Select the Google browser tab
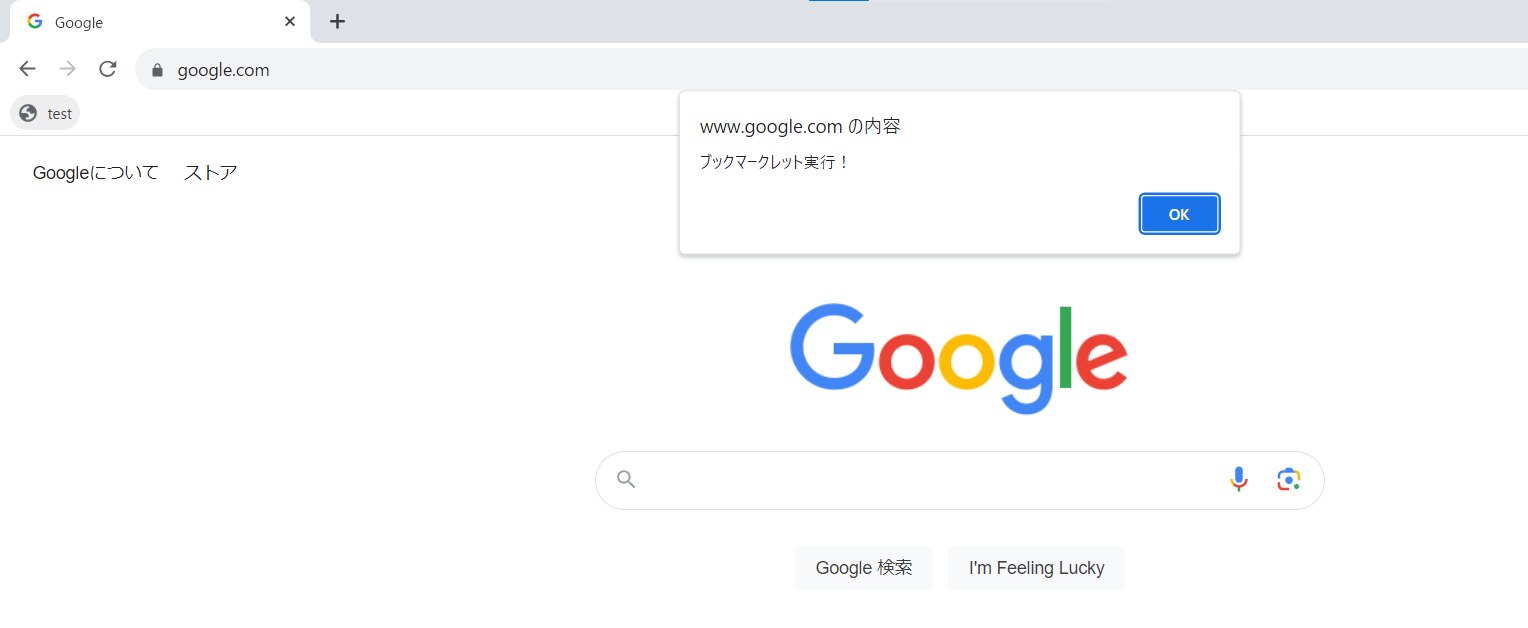Screen dimensions: 1528x628 point(150,22)
